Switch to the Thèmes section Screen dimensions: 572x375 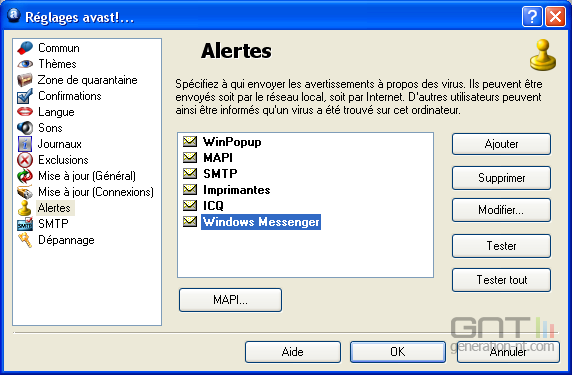click(x=57, y=64)
